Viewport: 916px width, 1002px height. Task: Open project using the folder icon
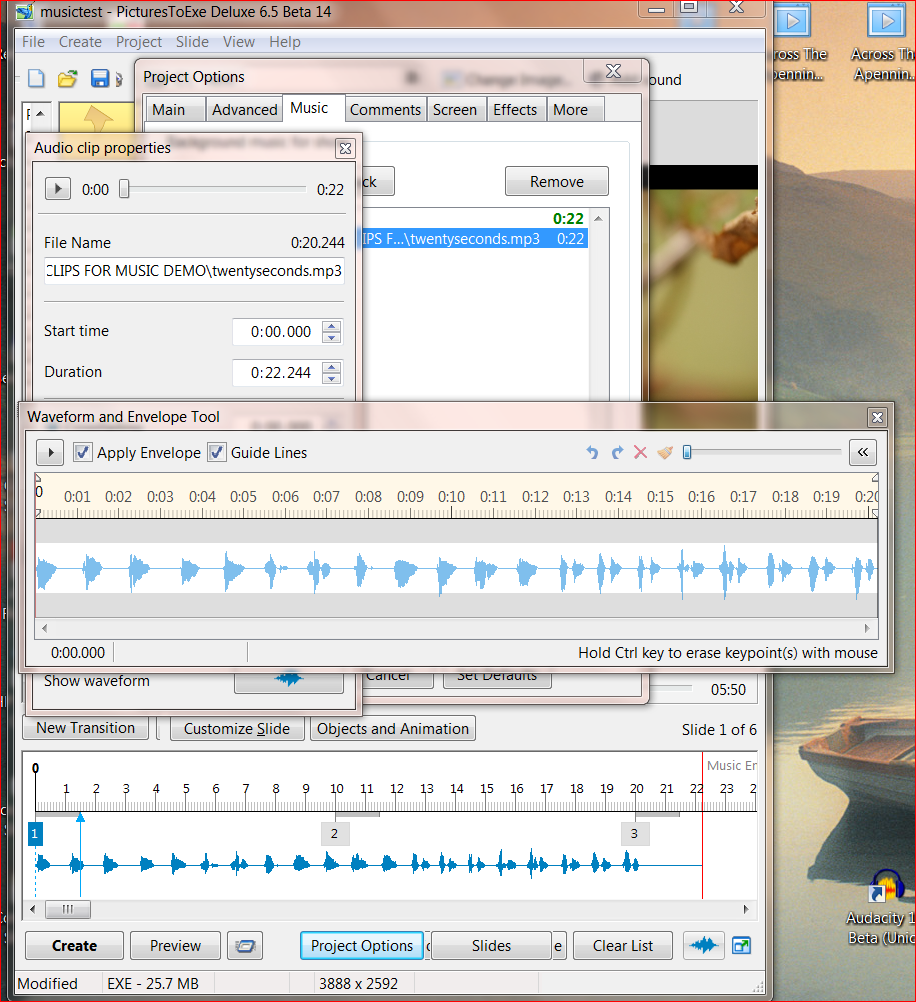(67, 79)
